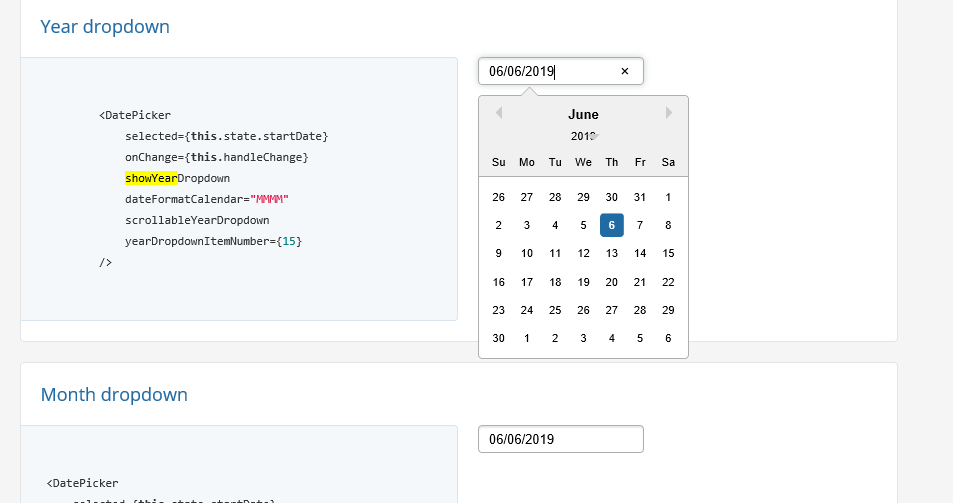This screenshot has height=503, width=953.
Task: Select June 13 in calendar
Action: pyautogui.click(x=611, y=253)
